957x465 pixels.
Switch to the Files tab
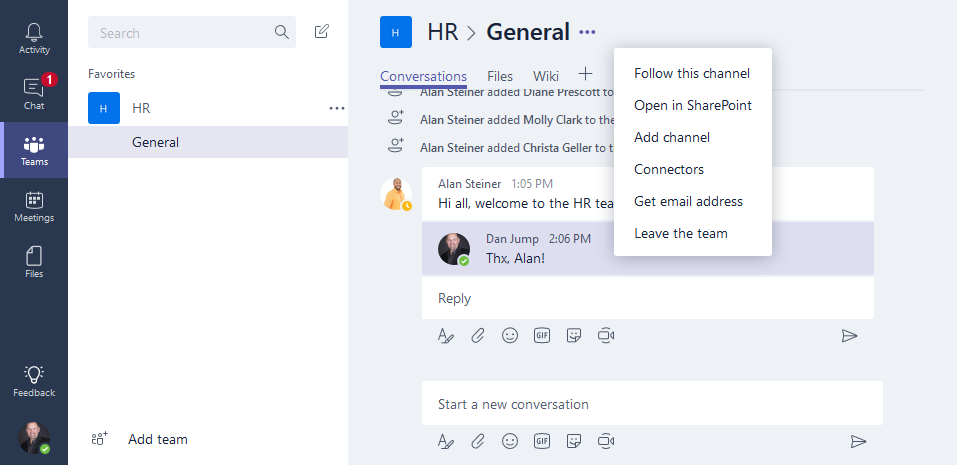point(500,76)
